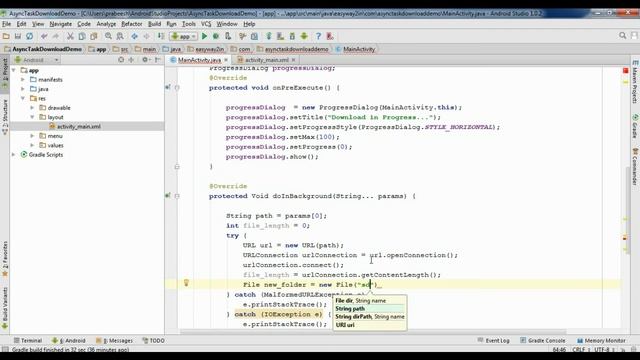Click the intention light bulb in gutter

(186, 282)
